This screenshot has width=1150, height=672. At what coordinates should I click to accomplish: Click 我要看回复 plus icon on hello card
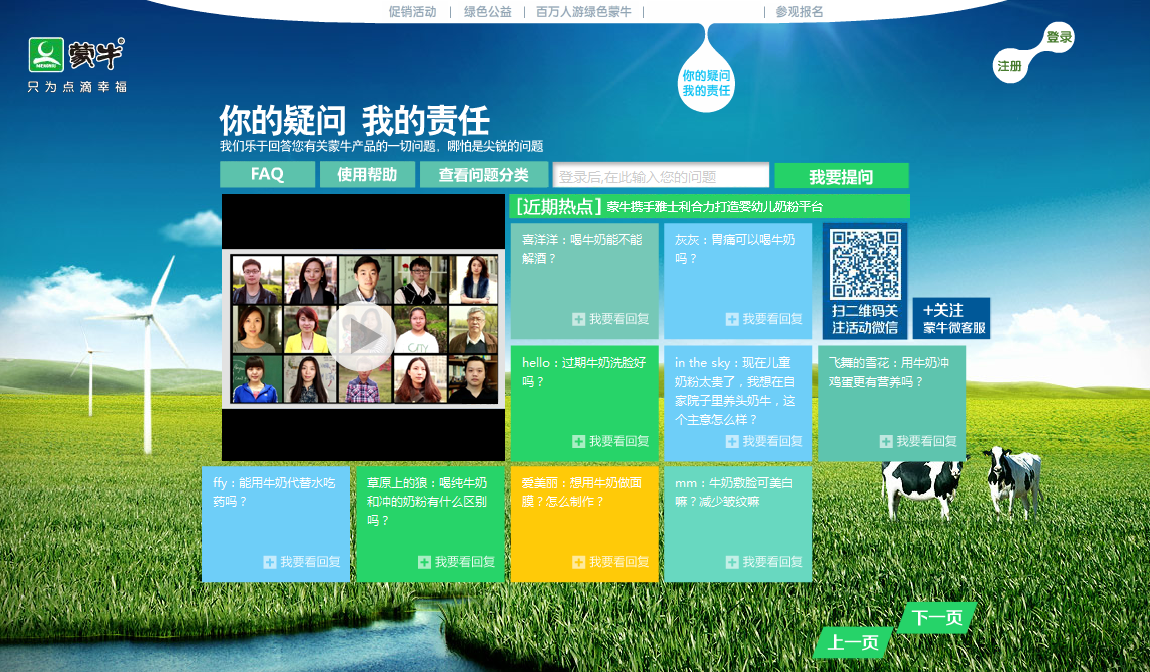pos(579,441)
